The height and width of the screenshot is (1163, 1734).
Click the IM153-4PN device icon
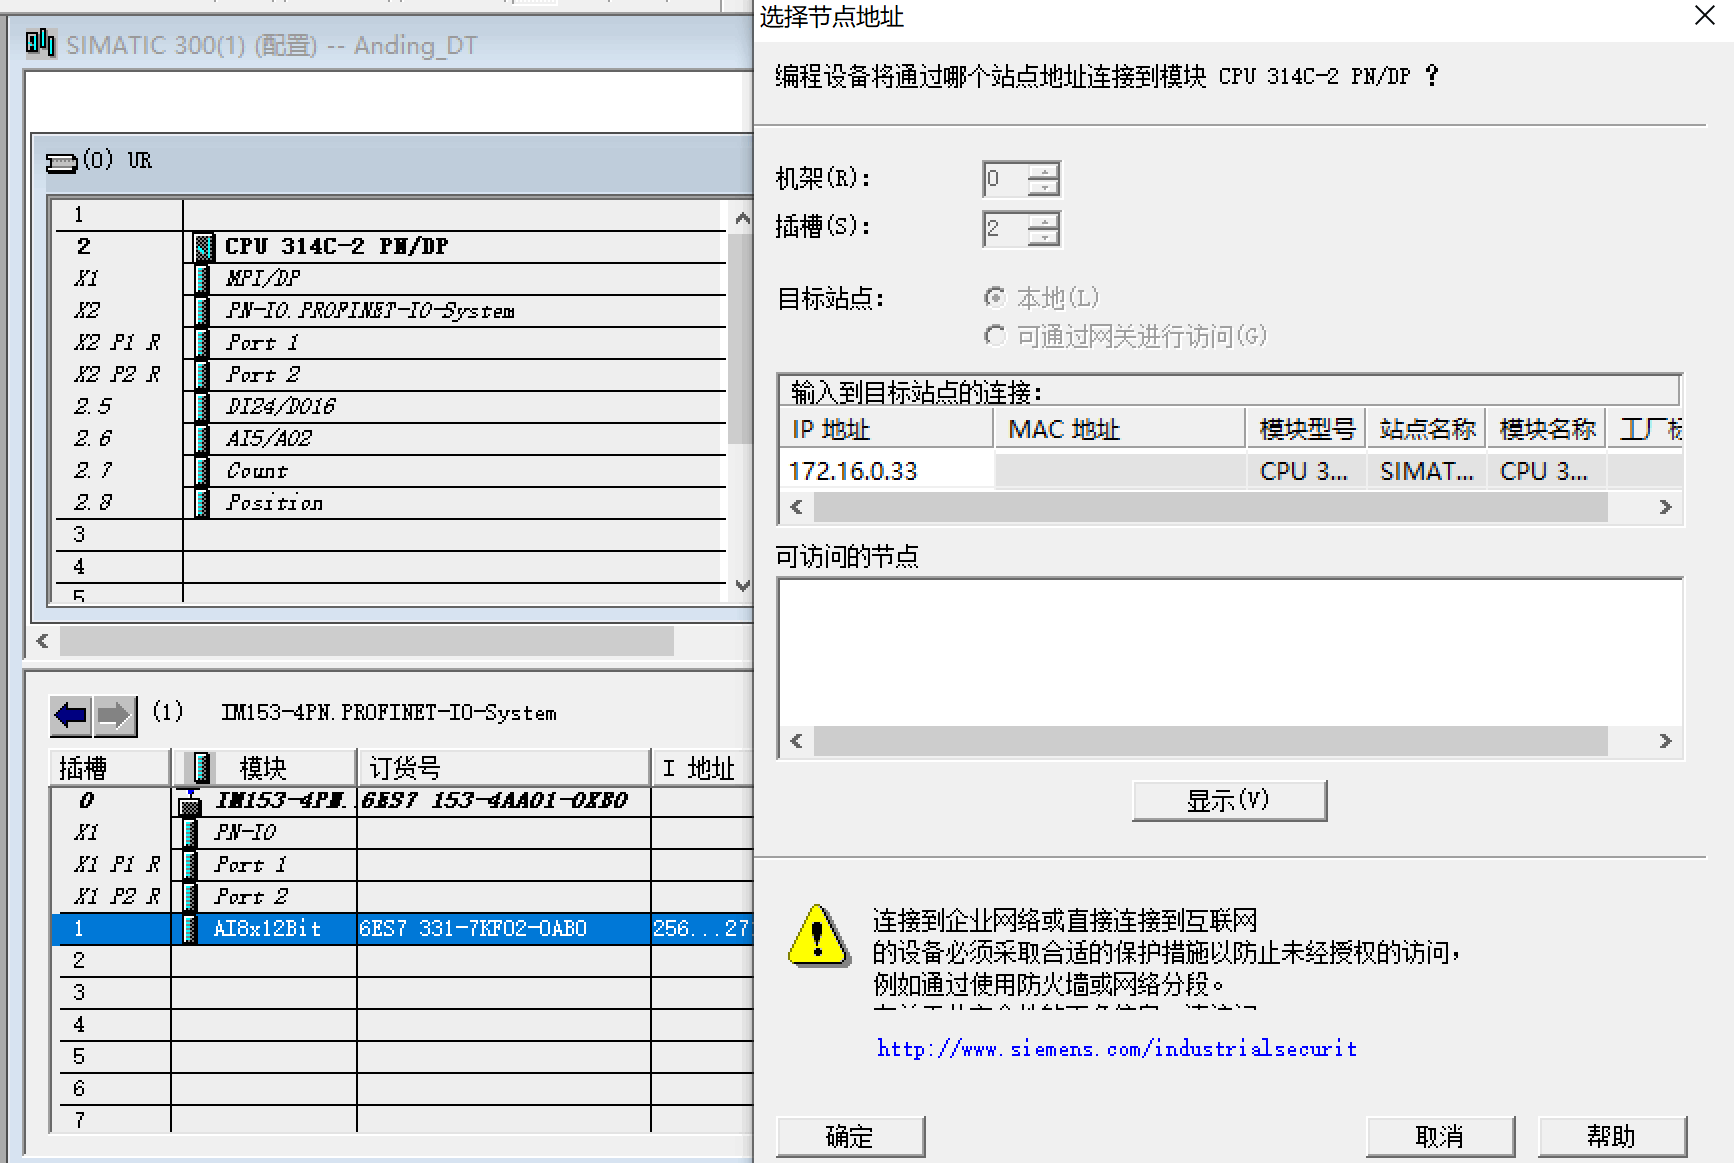pos(189,801)
